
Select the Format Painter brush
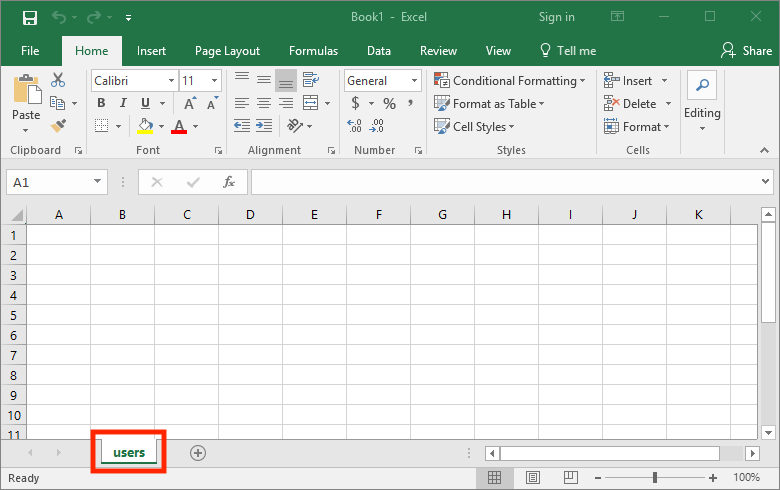tap(58, 126)
